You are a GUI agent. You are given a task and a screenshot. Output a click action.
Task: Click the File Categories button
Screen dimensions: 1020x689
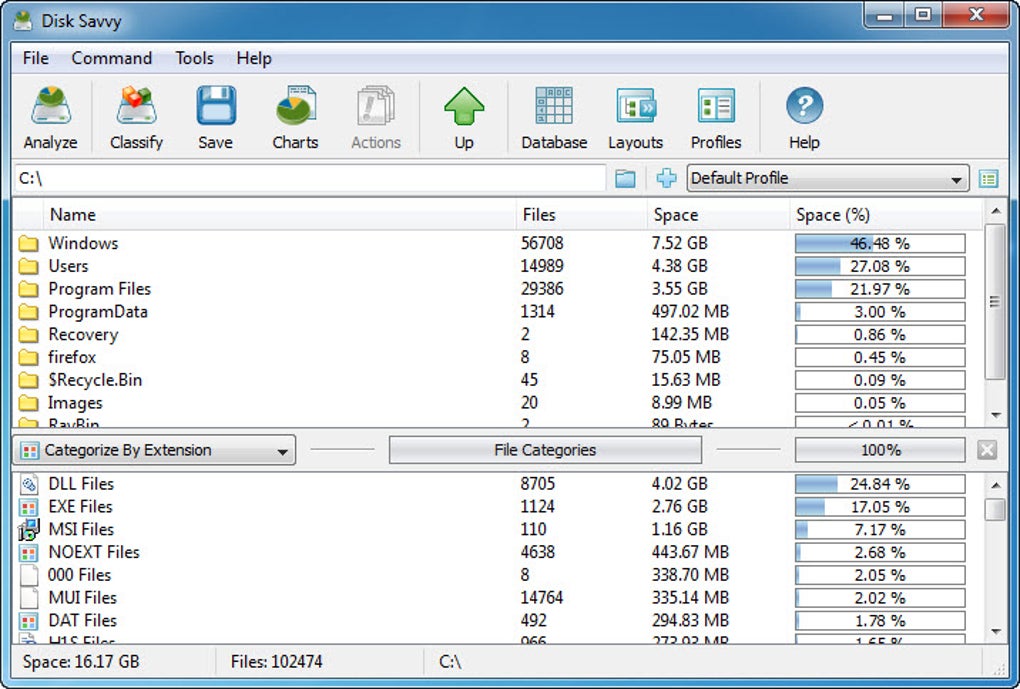(545, 450)
